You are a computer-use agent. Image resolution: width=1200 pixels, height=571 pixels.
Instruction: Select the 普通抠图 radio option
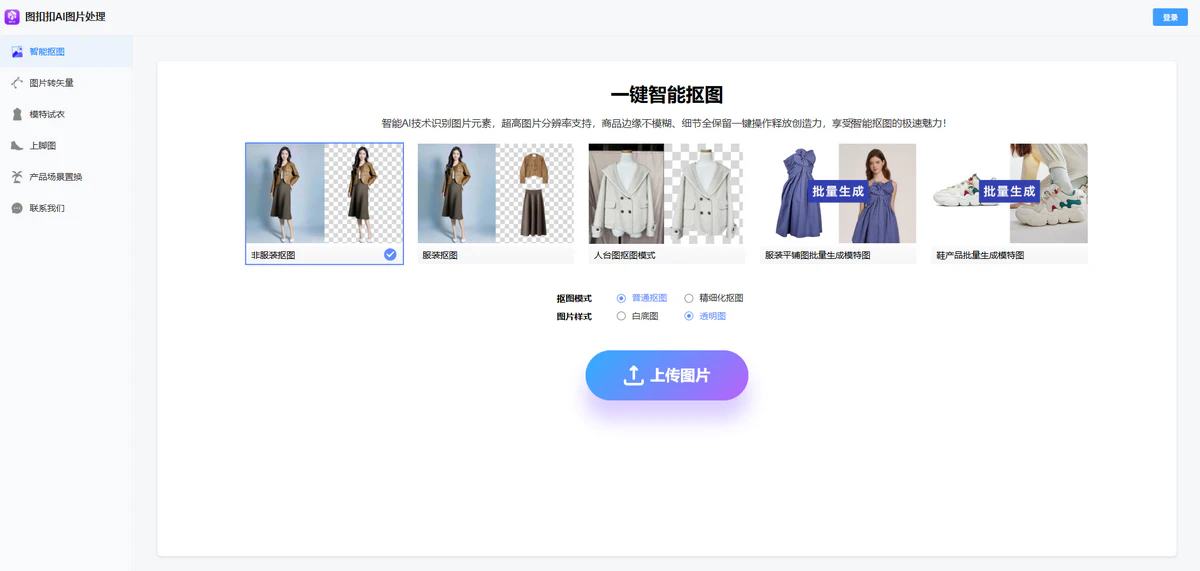click(621, 298)
